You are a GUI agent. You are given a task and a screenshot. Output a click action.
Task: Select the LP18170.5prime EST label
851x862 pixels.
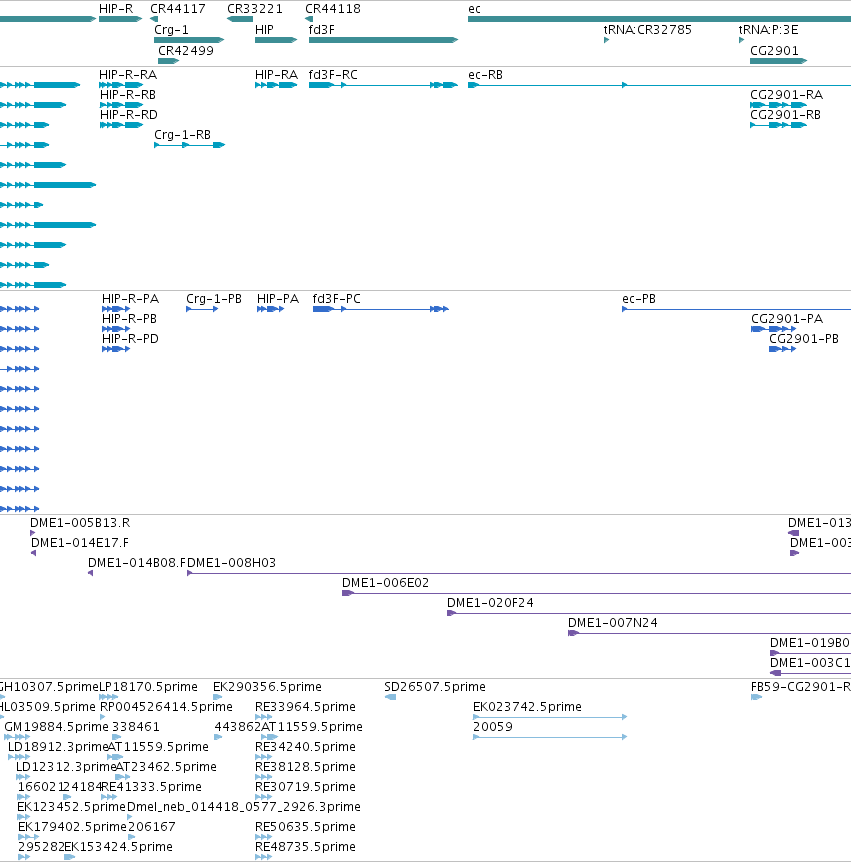[148, 687]
